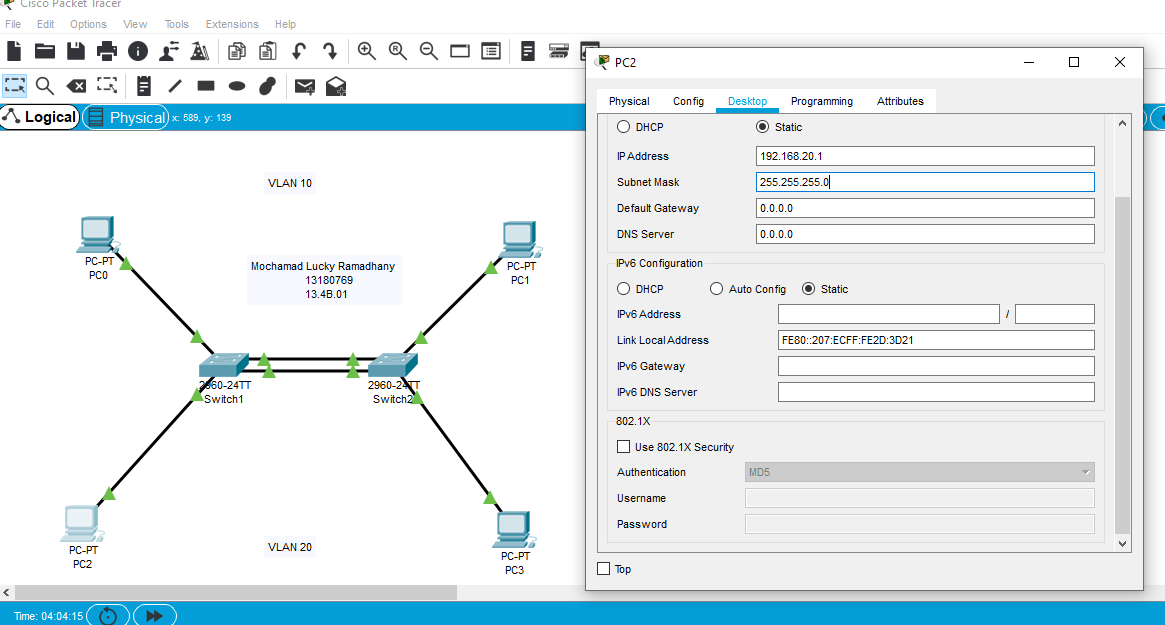Select the IPv6 Static radio button
The width and height of the screenshot is (1165, 625).
(x=808, y=288)
